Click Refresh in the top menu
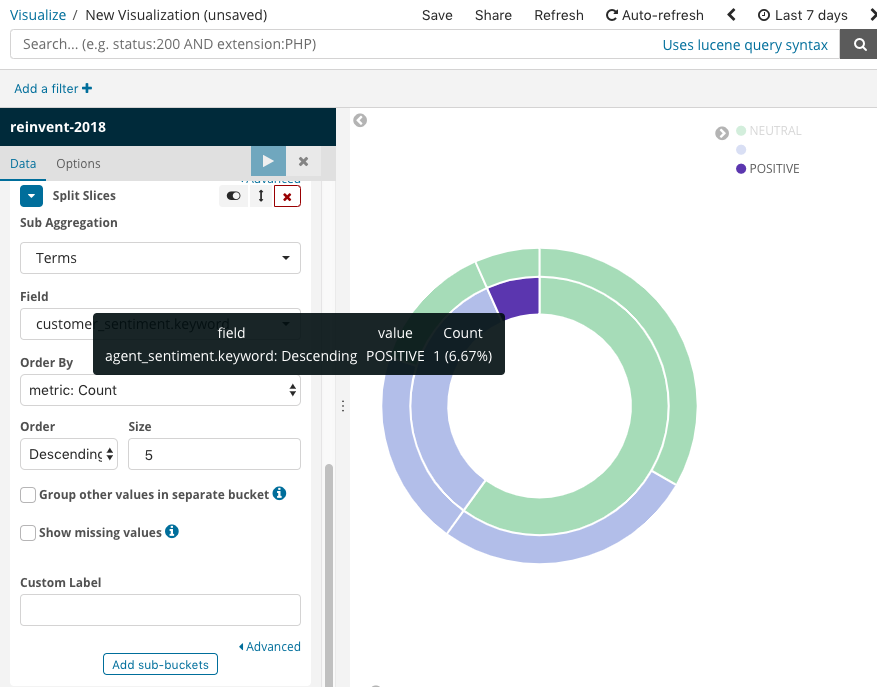Viewport: 877px width, 687px height. [559, 15]
